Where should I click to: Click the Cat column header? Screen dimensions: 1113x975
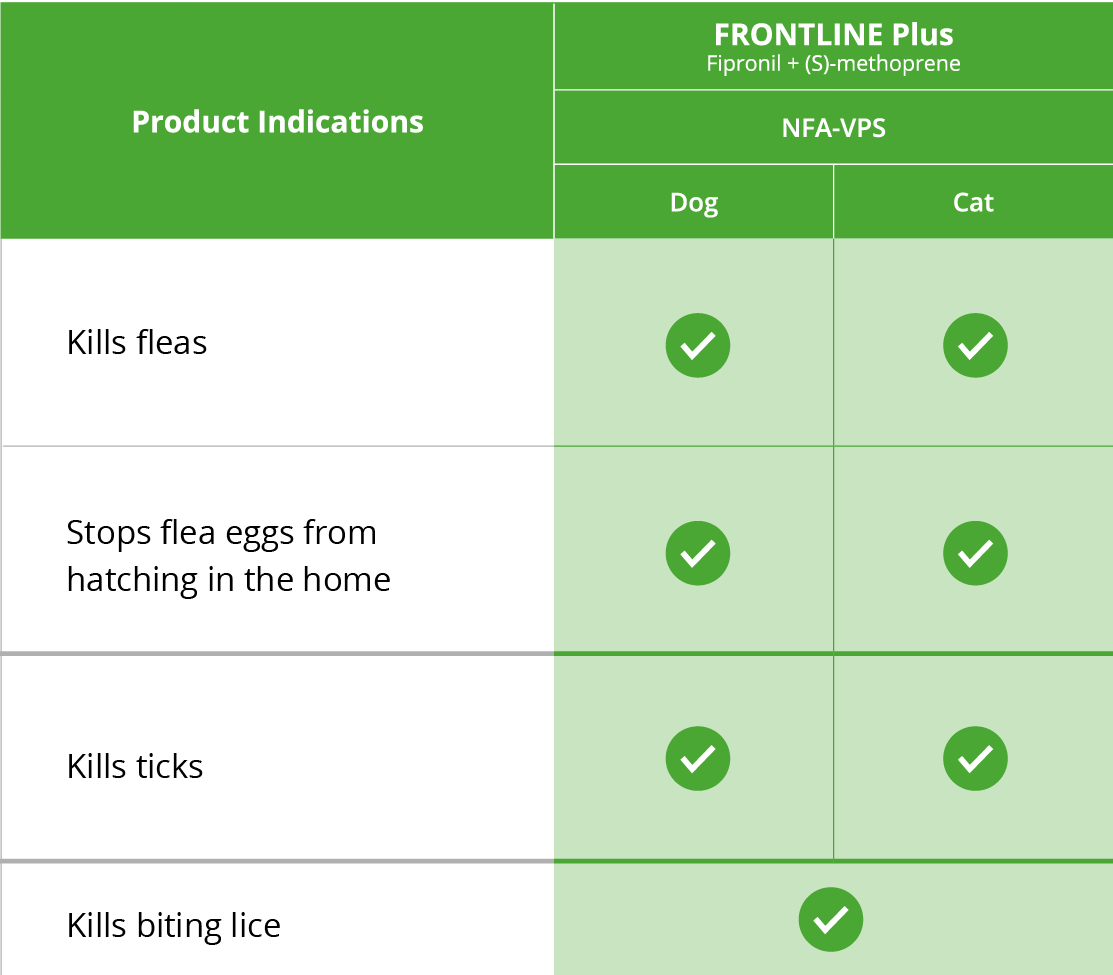[x=973, y=203]
